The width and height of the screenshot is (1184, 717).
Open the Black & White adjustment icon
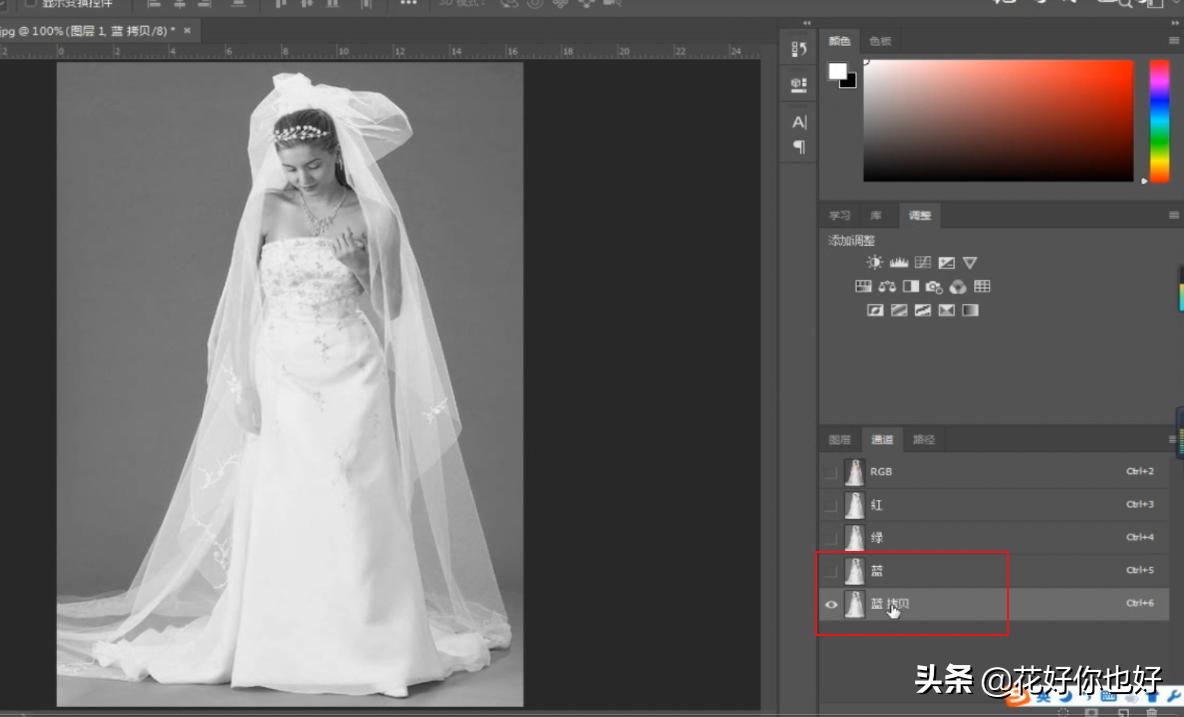pos(911,287)
